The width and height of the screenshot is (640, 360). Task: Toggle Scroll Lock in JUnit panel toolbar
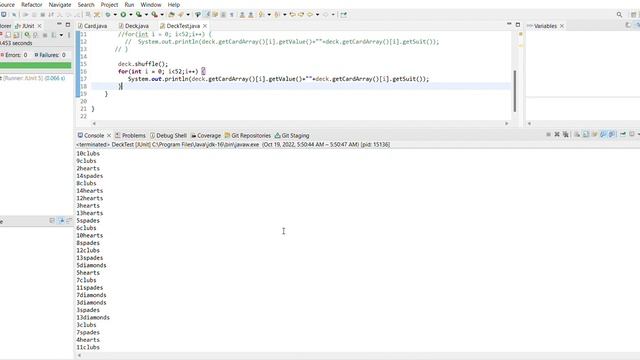16,35
